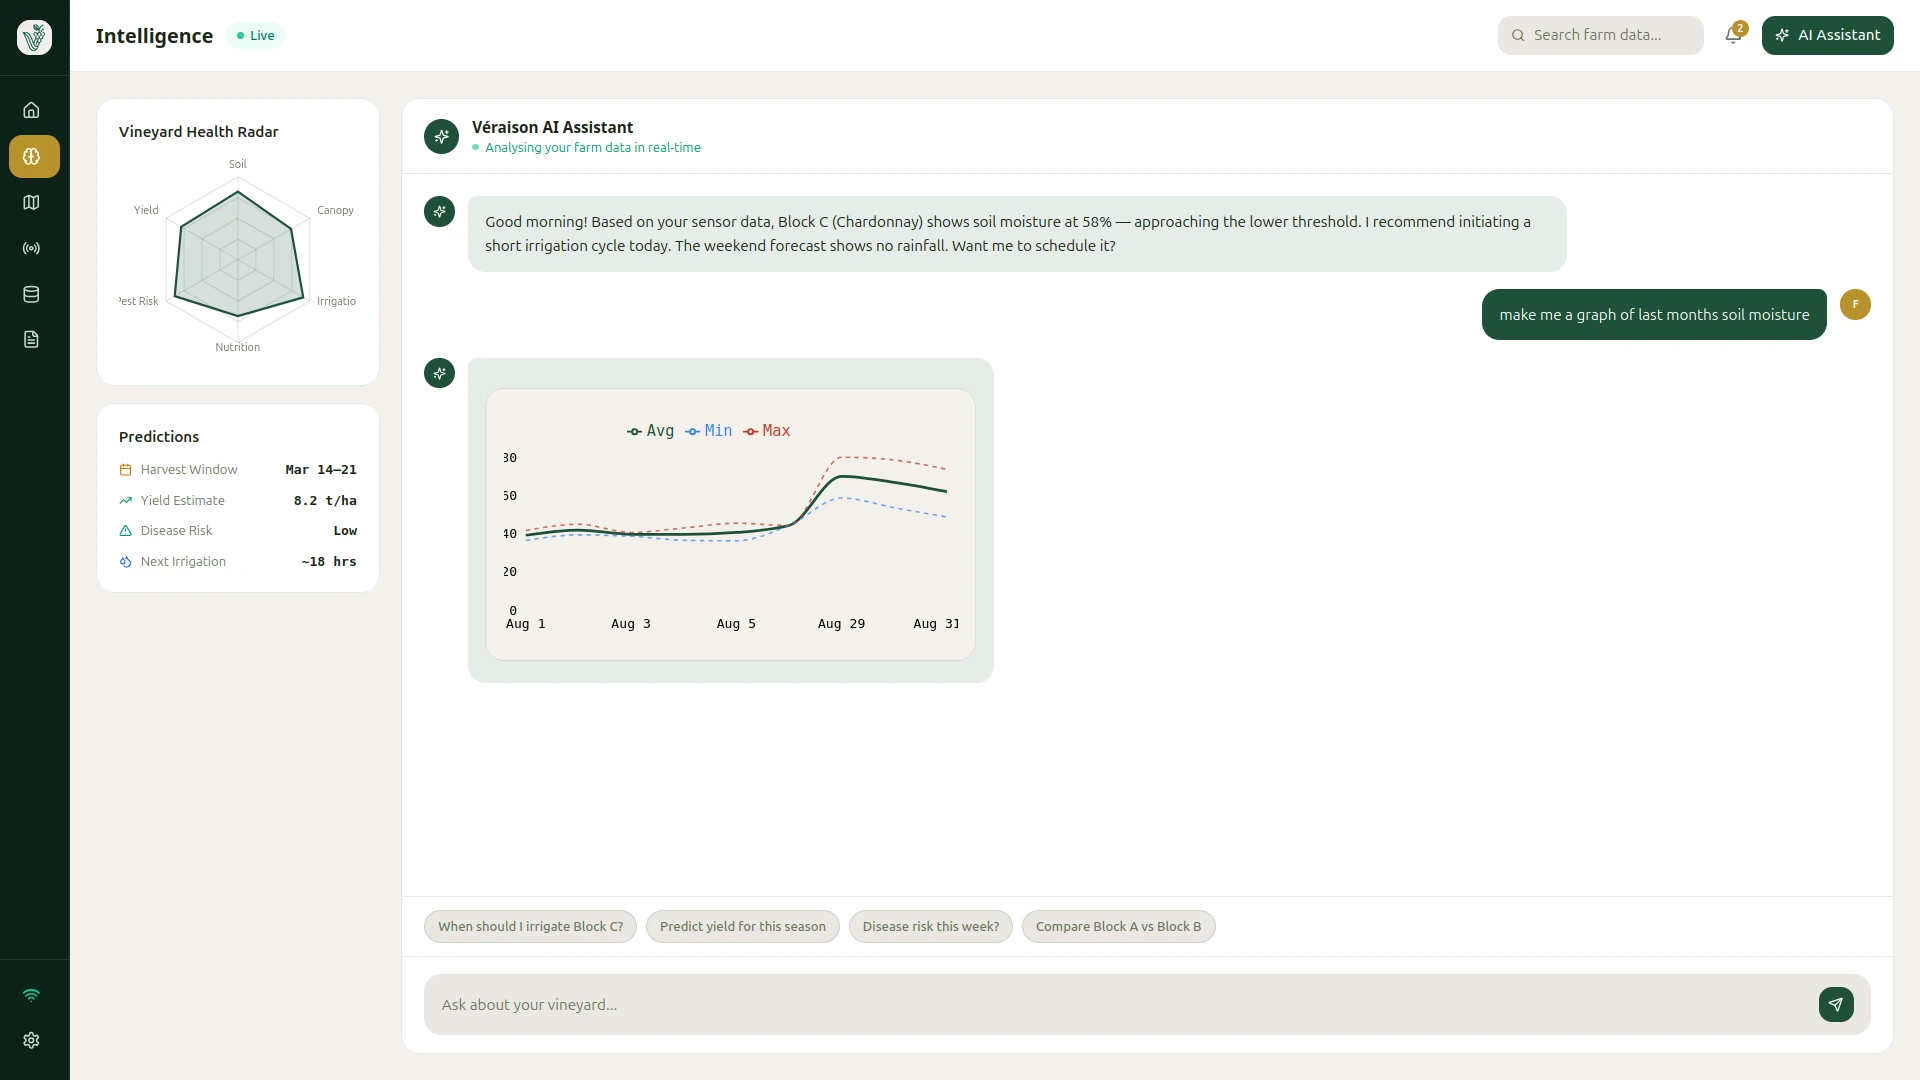Open the Home sidebar icon
This screenshot has width=1920, height=1080.
31,110
